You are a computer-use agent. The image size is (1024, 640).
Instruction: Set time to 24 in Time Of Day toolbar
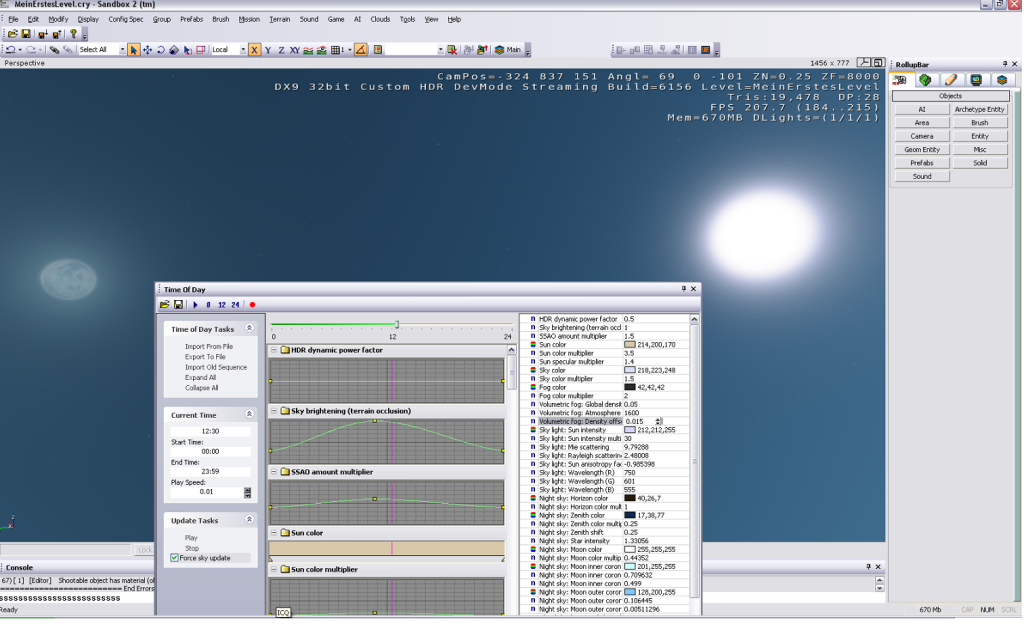pyautogui.click(x=235, y=305)
